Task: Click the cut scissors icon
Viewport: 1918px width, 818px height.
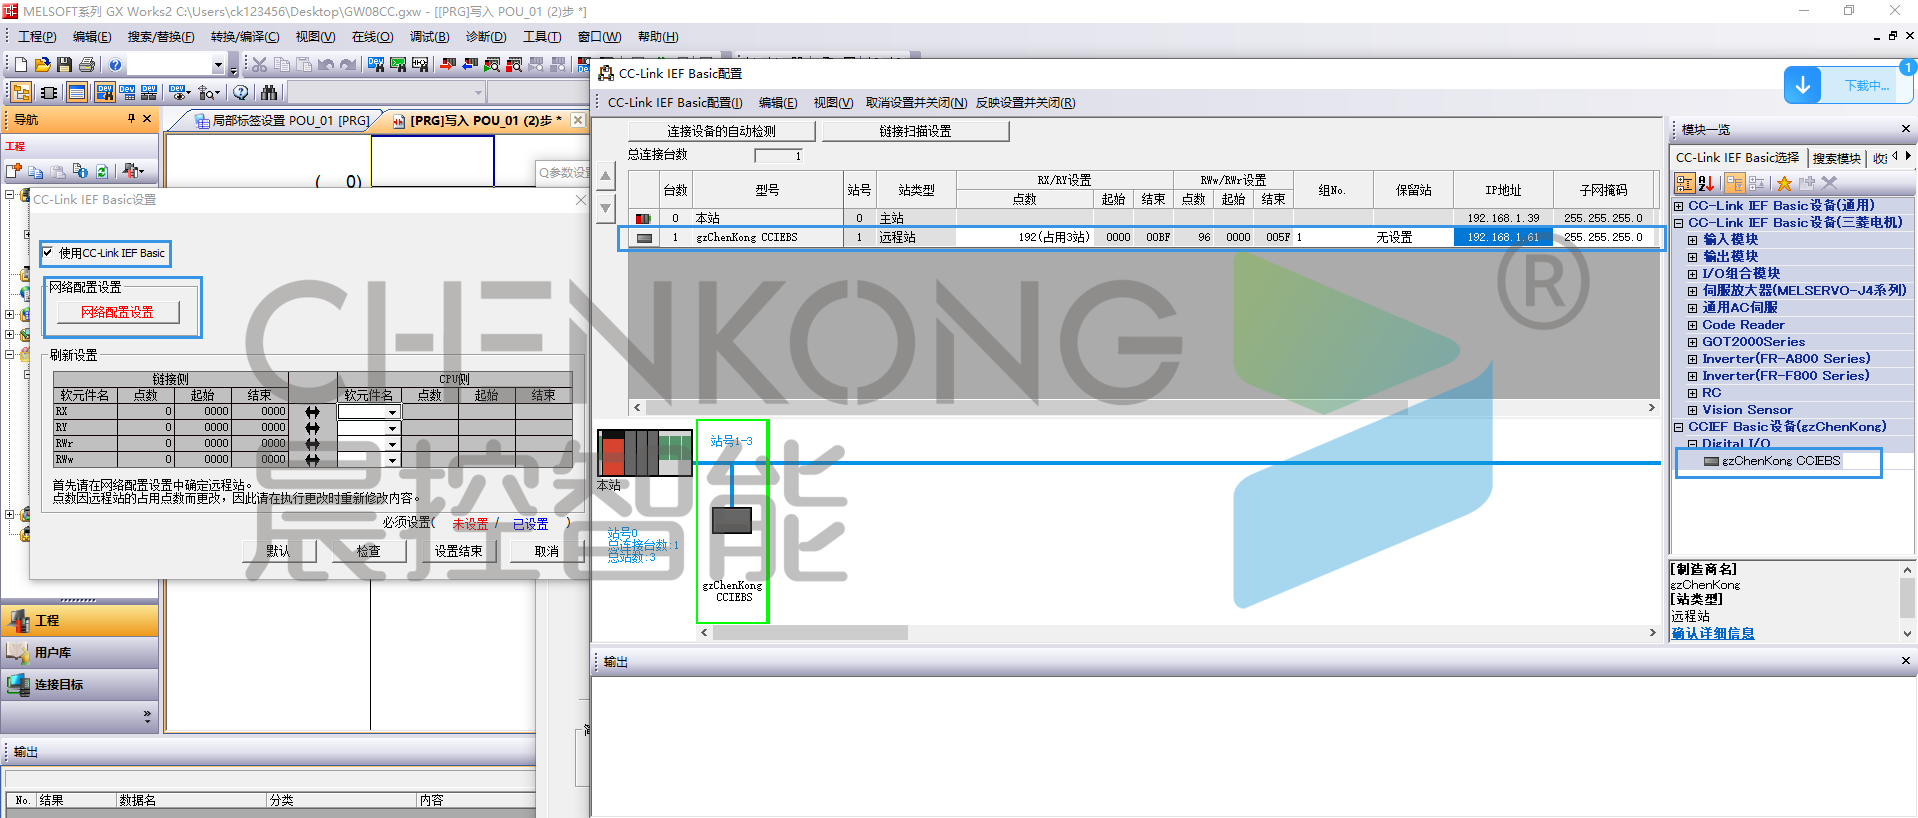Action: click(259, 65)
